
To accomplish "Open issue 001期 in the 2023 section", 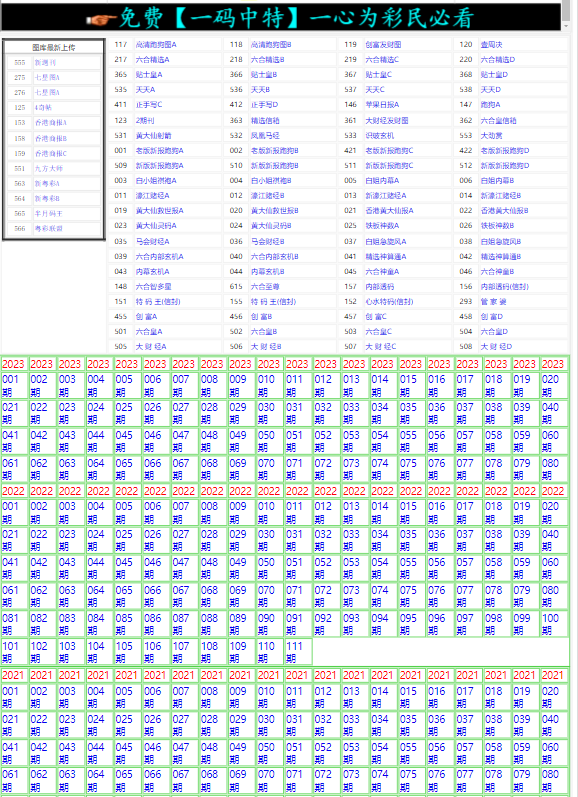I will pos(14,386).
